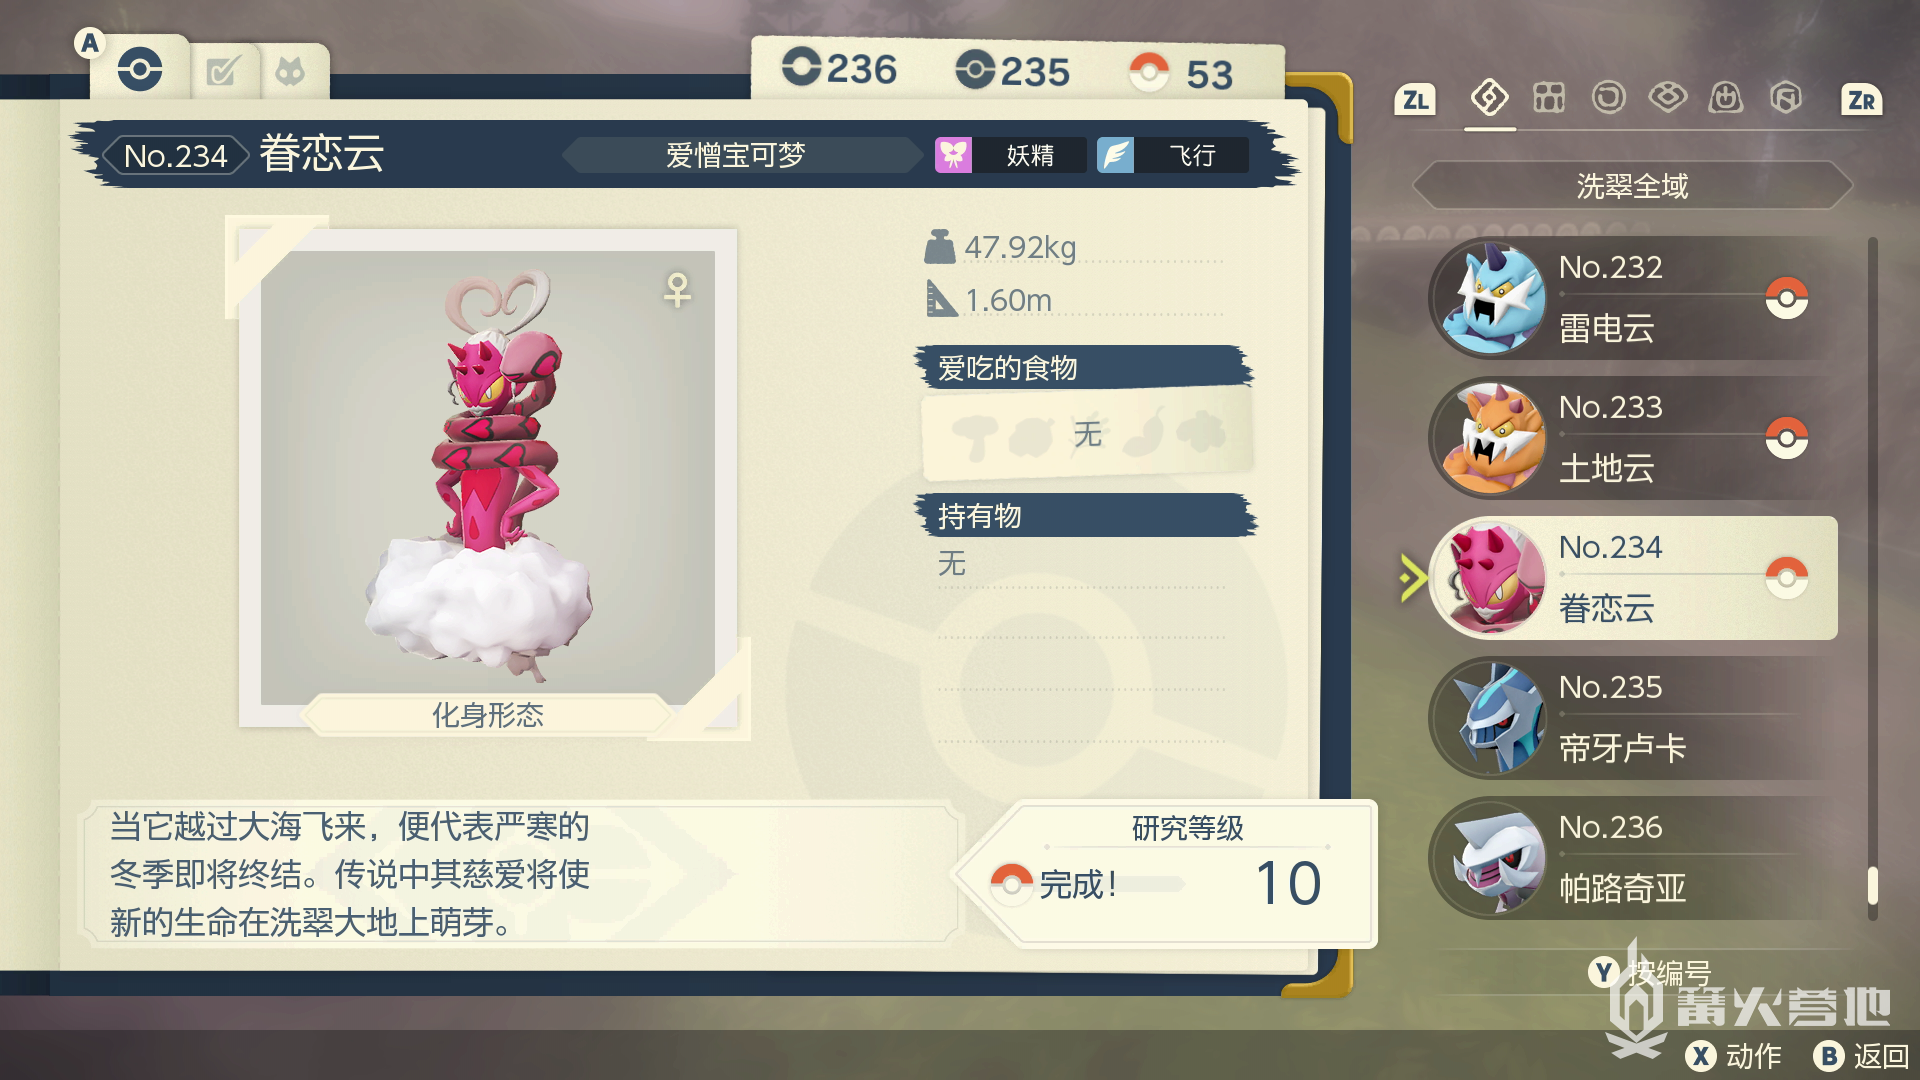Open the research tasks checklist tab
Image resolution: width=1920 pixels, height=1080 pixels.
pyautogui.click(x=222, y=71)
